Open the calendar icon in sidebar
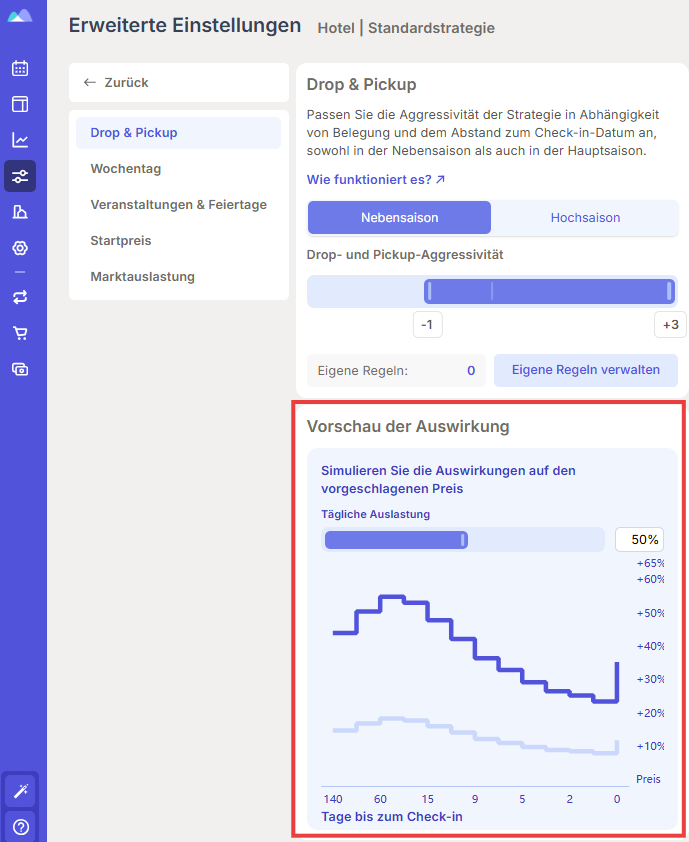Screen dimensions: 689x842 point(20,68)
